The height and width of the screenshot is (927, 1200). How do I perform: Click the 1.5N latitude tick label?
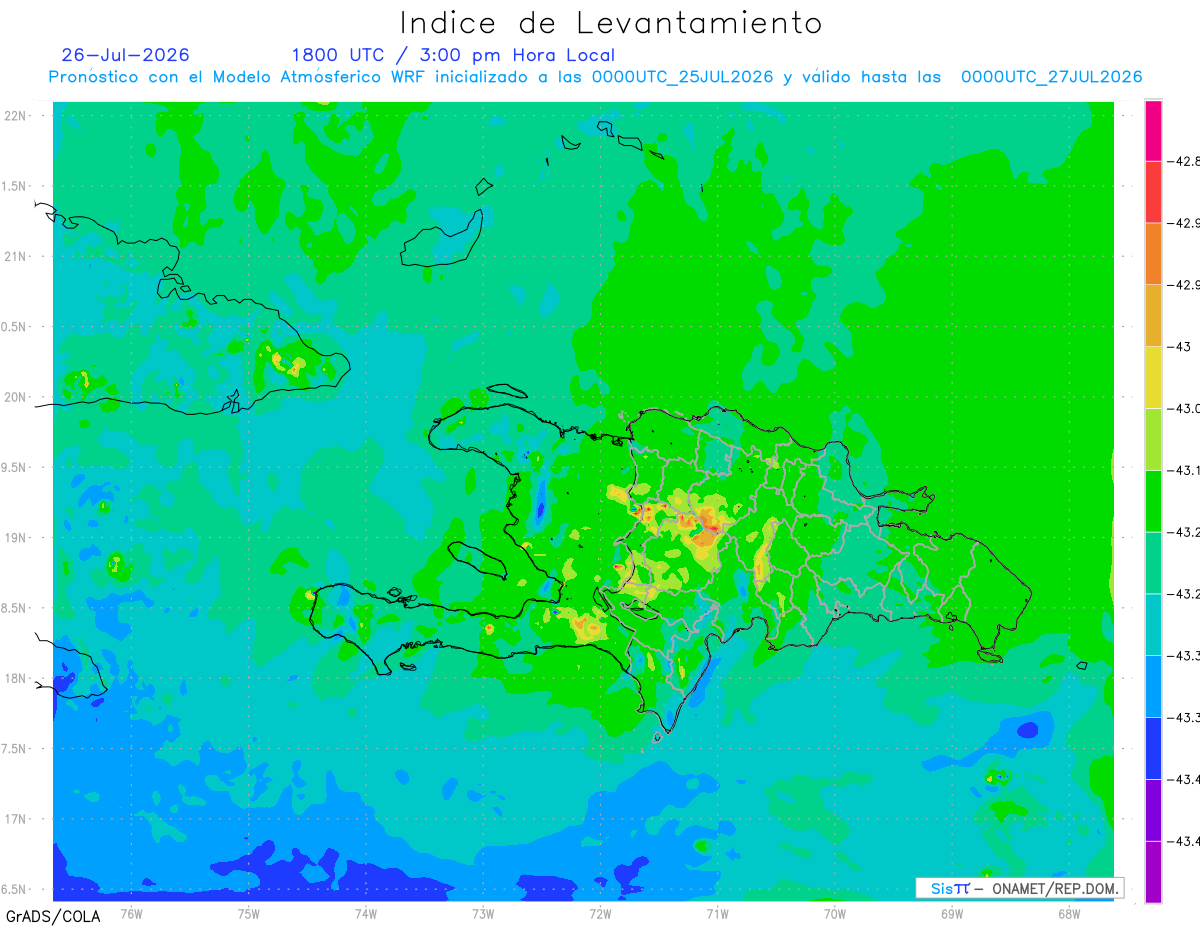(15, 186)
